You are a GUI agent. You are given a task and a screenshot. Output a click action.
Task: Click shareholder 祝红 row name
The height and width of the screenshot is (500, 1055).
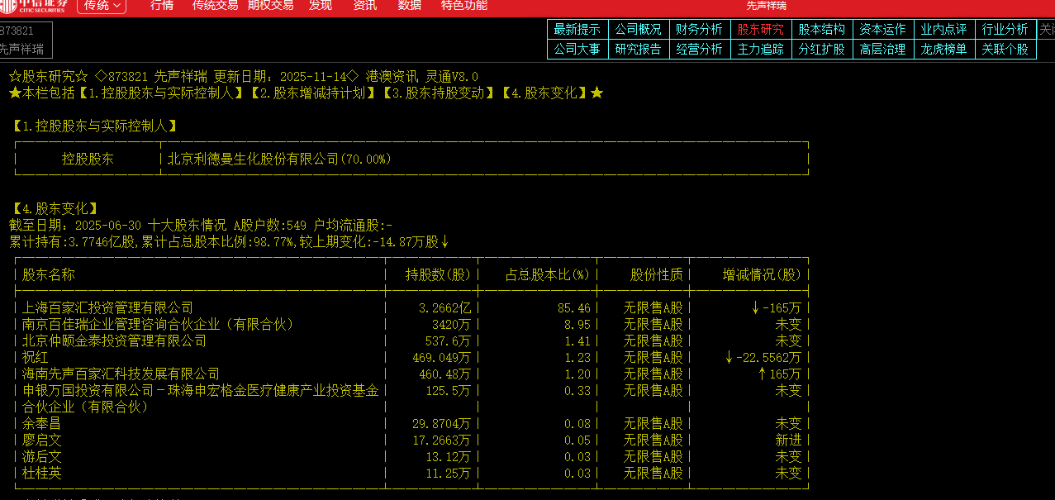click(35, 357)
